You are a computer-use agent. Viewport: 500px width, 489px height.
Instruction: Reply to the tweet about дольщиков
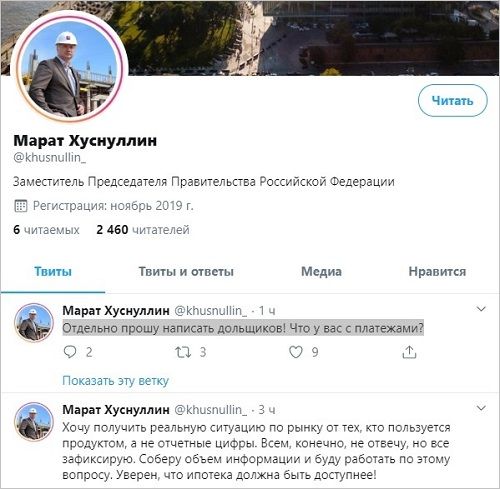[70, 352]
